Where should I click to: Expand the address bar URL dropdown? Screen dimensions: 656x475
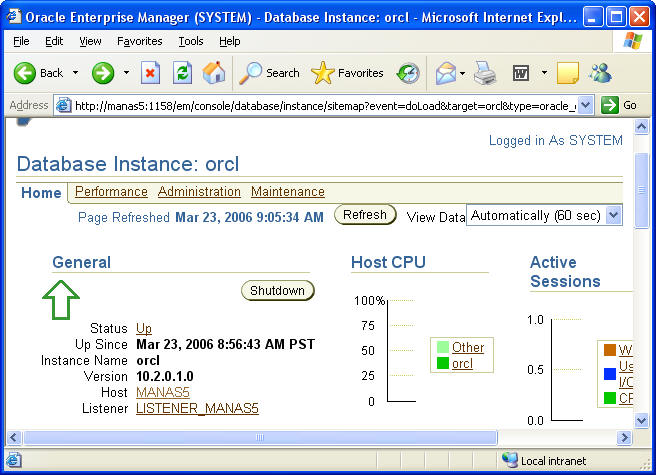pyautogui.click(x=586, y=105)
